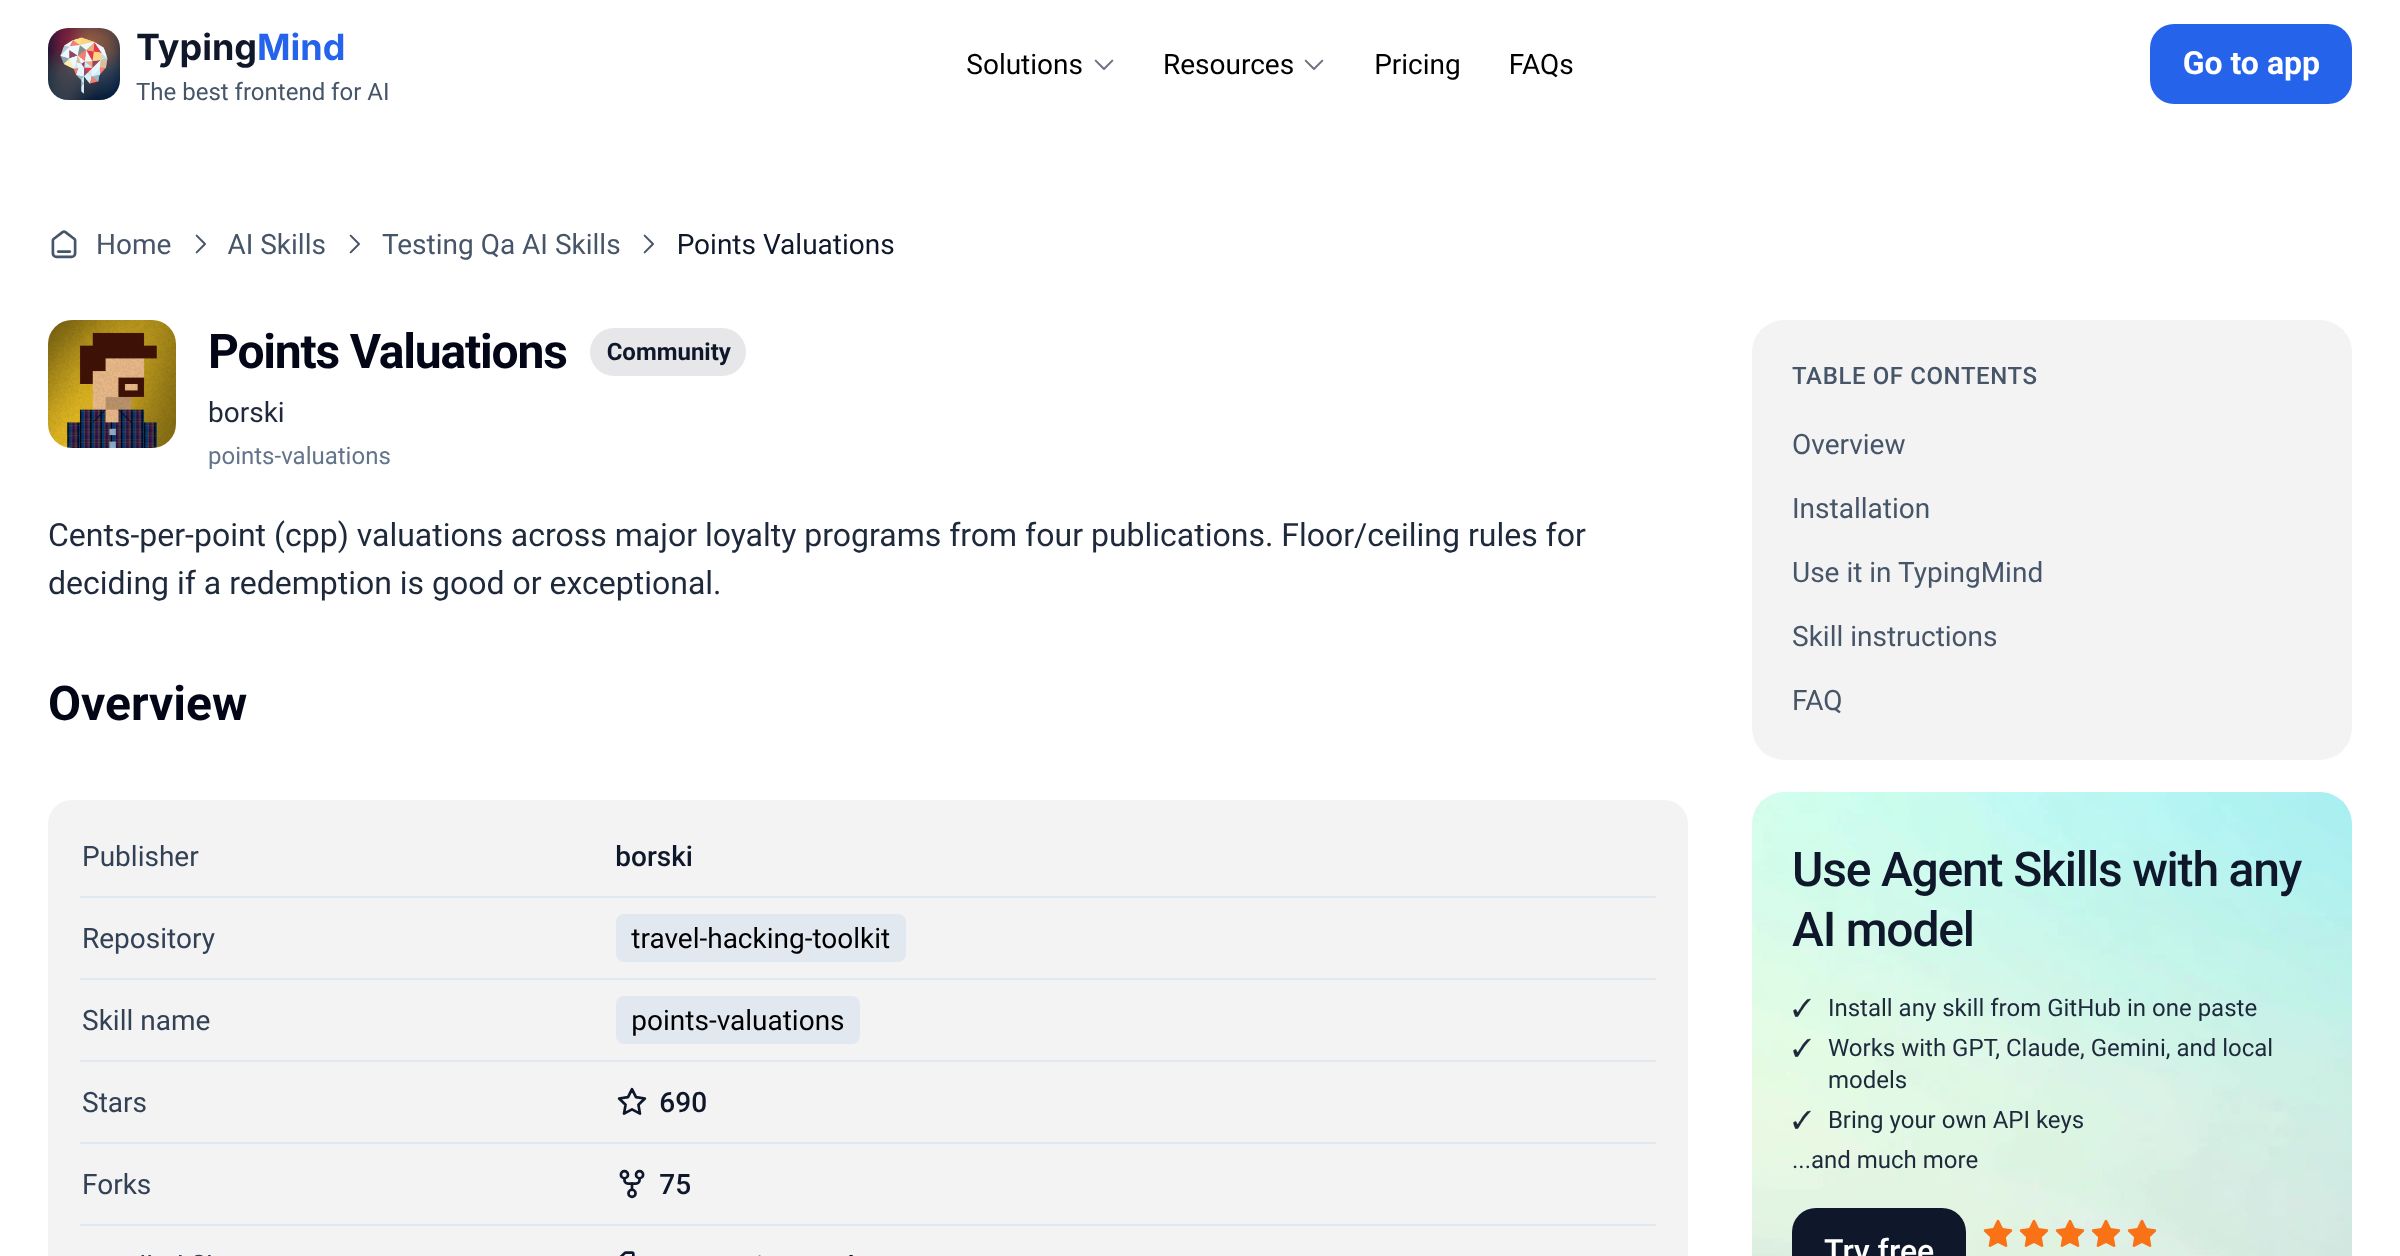
Task: Click the Publisher value borski in table
Action: coord(654,857)
